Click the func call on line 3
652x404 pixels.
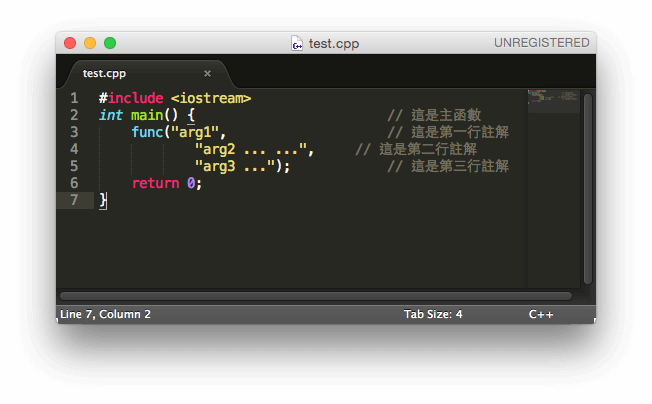tap(147, 132)
